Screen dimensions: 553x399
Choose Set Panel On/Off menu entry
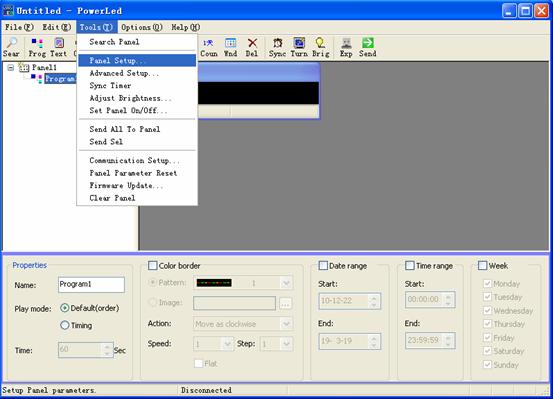(137, 110)
